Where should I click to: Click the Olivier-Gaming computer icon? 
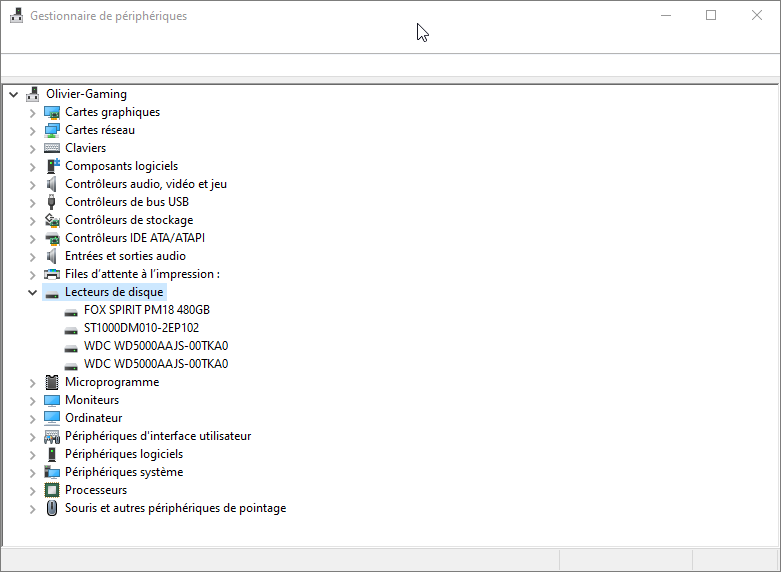[33, 94]
